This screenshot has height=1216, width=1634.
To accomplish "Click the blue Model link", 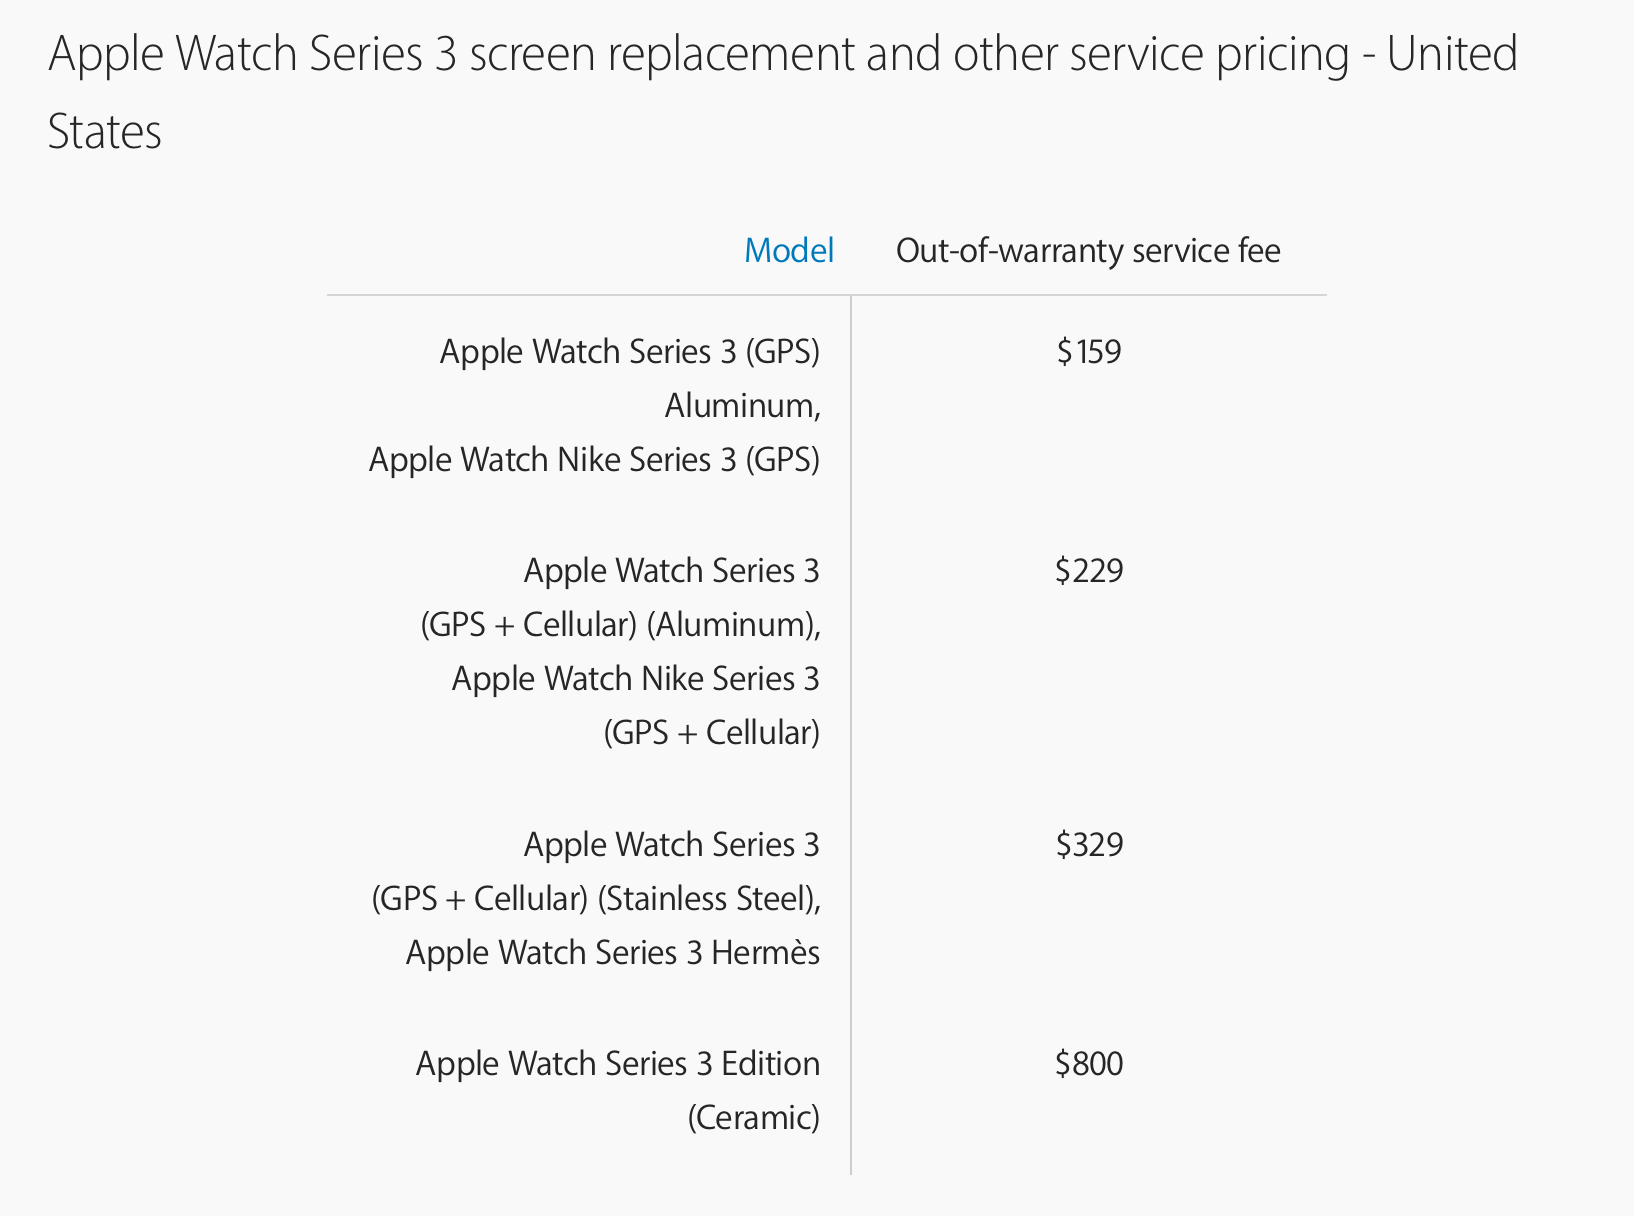I will click(789, 250).
